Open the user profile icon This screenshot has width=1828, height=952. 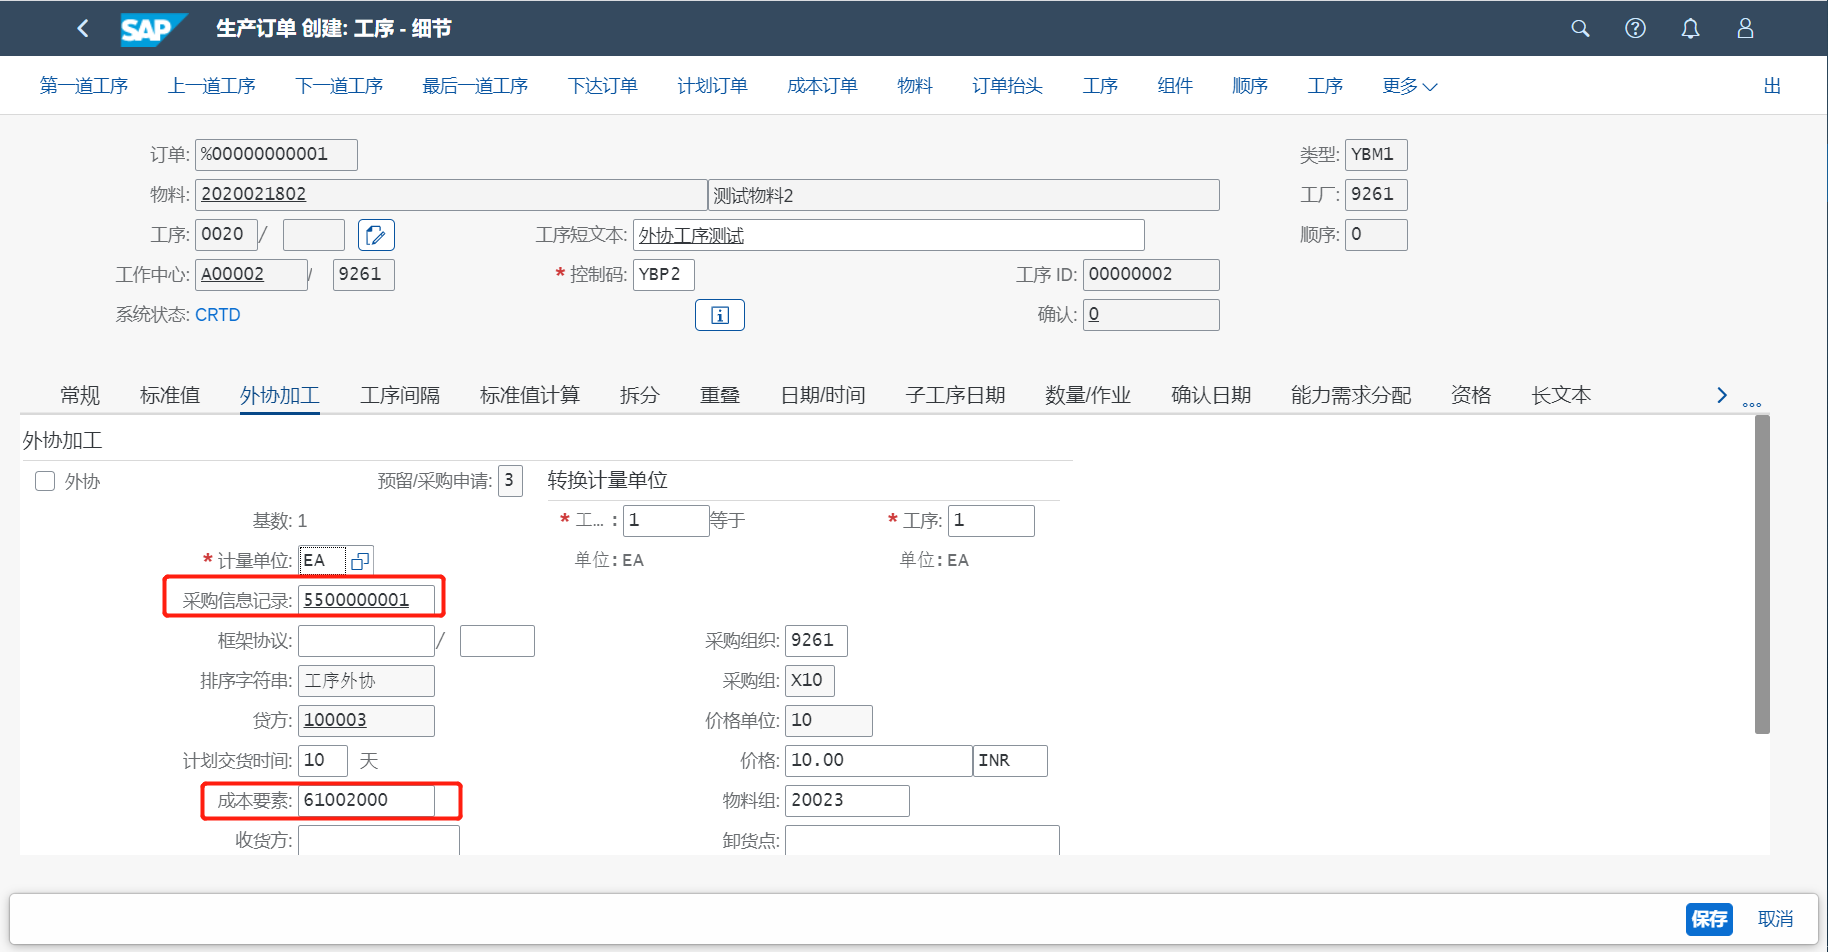pos(1745,28)
